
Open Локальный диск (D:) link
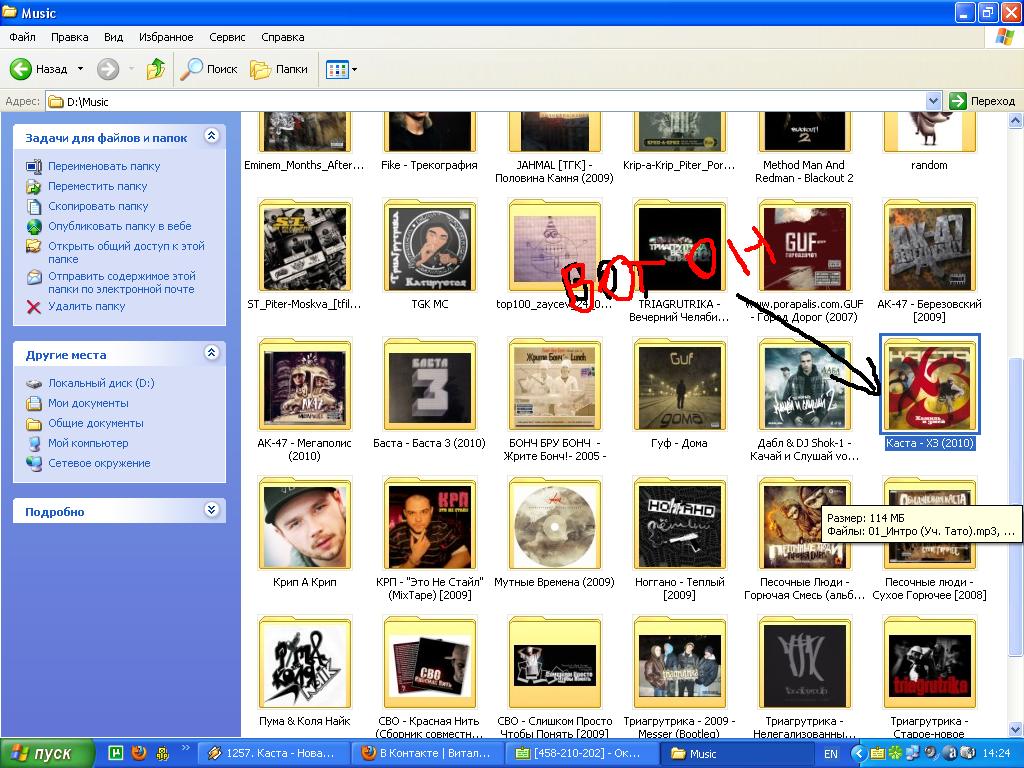[101, 383]
